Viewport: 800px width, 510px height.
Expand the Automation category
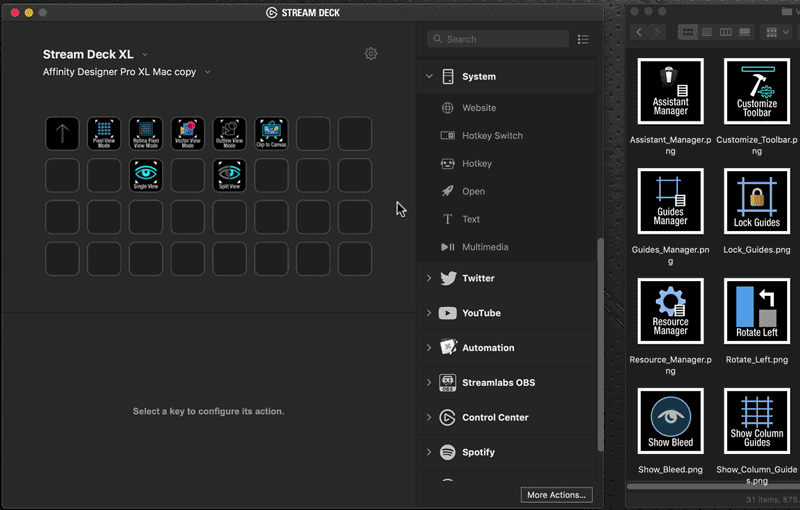tap(429, 347)
